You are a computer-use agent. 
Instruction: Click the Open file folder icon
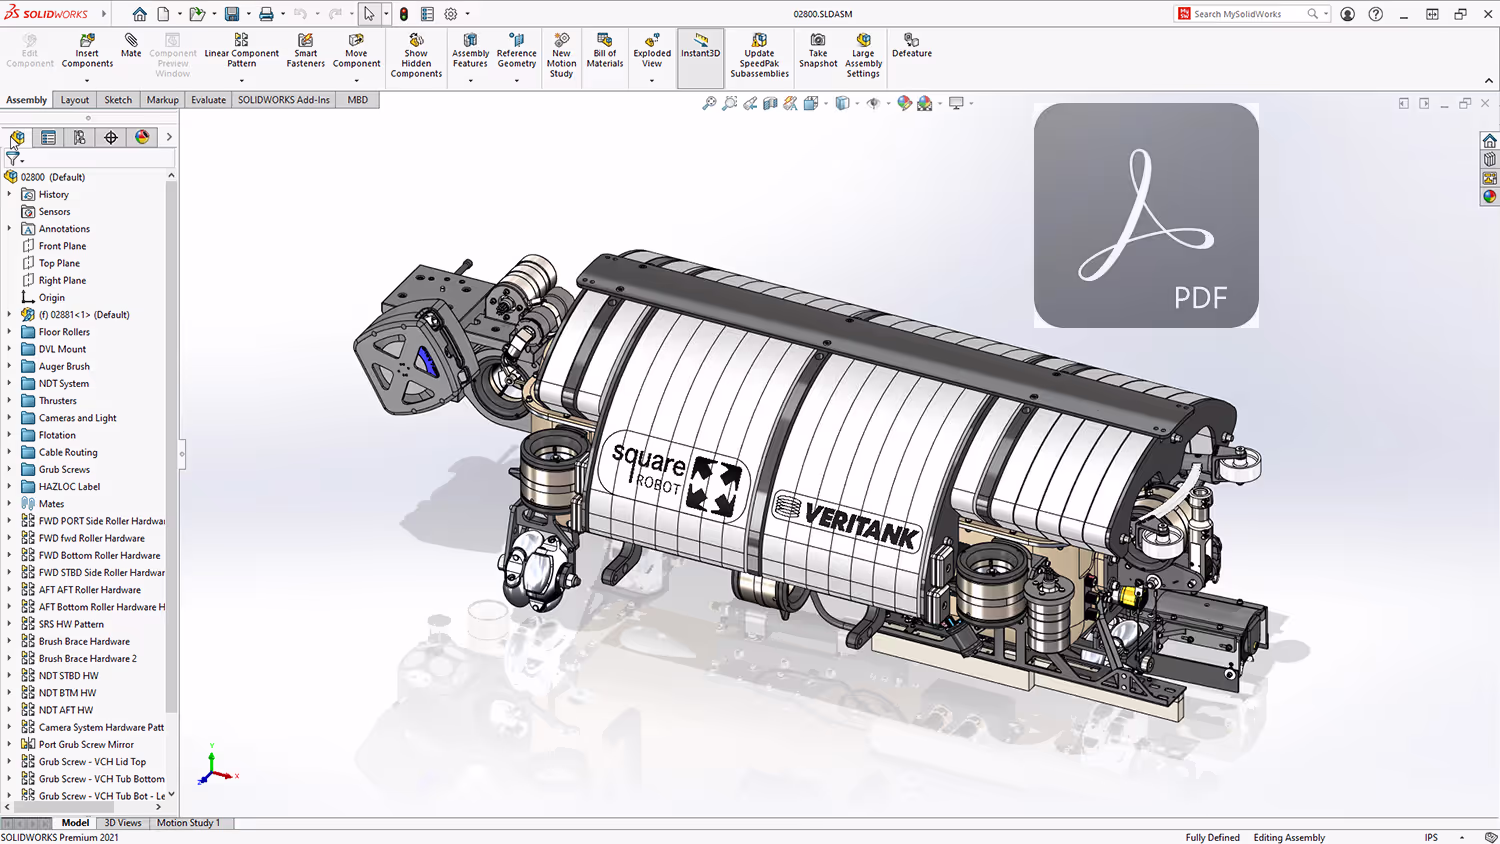coord(197,14)
